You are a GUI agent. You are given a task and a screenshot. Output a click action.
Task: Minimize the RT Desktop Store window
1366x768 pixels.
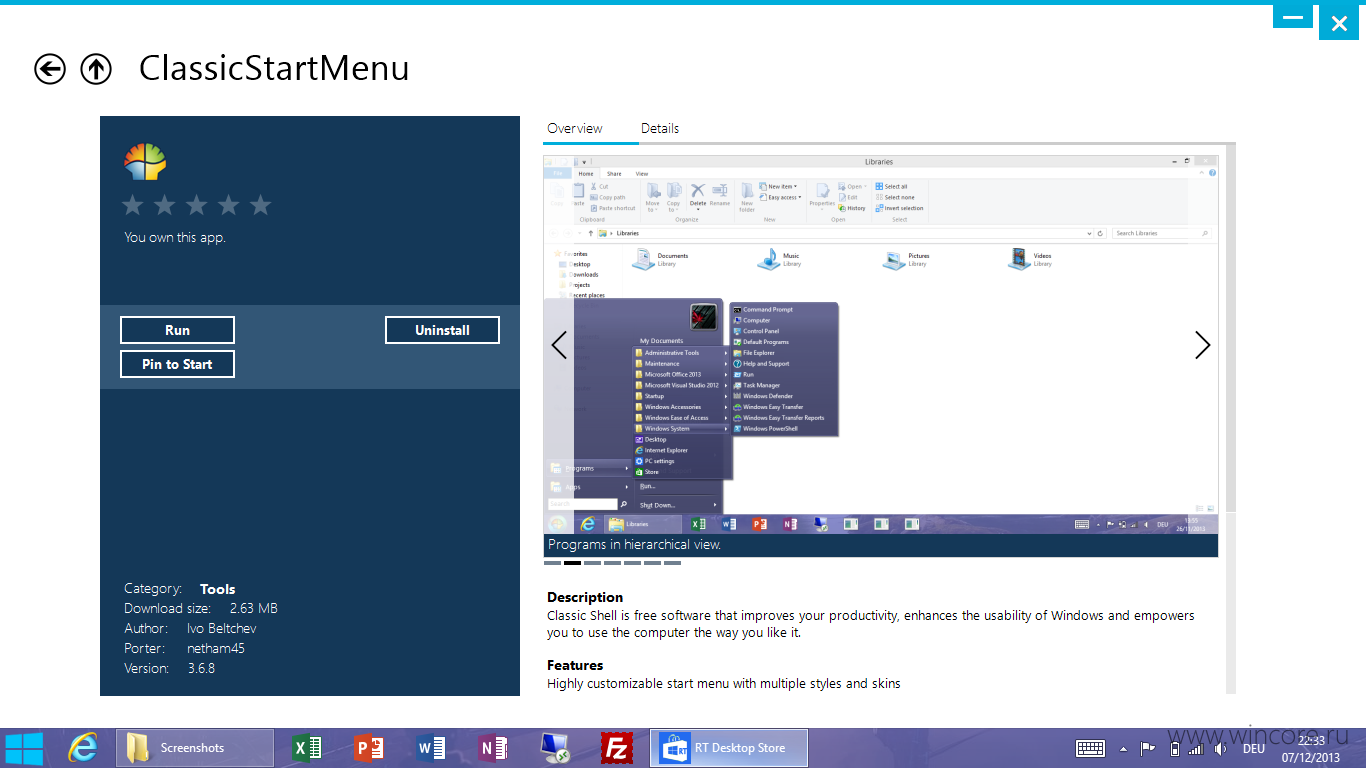coord(1293,17)
